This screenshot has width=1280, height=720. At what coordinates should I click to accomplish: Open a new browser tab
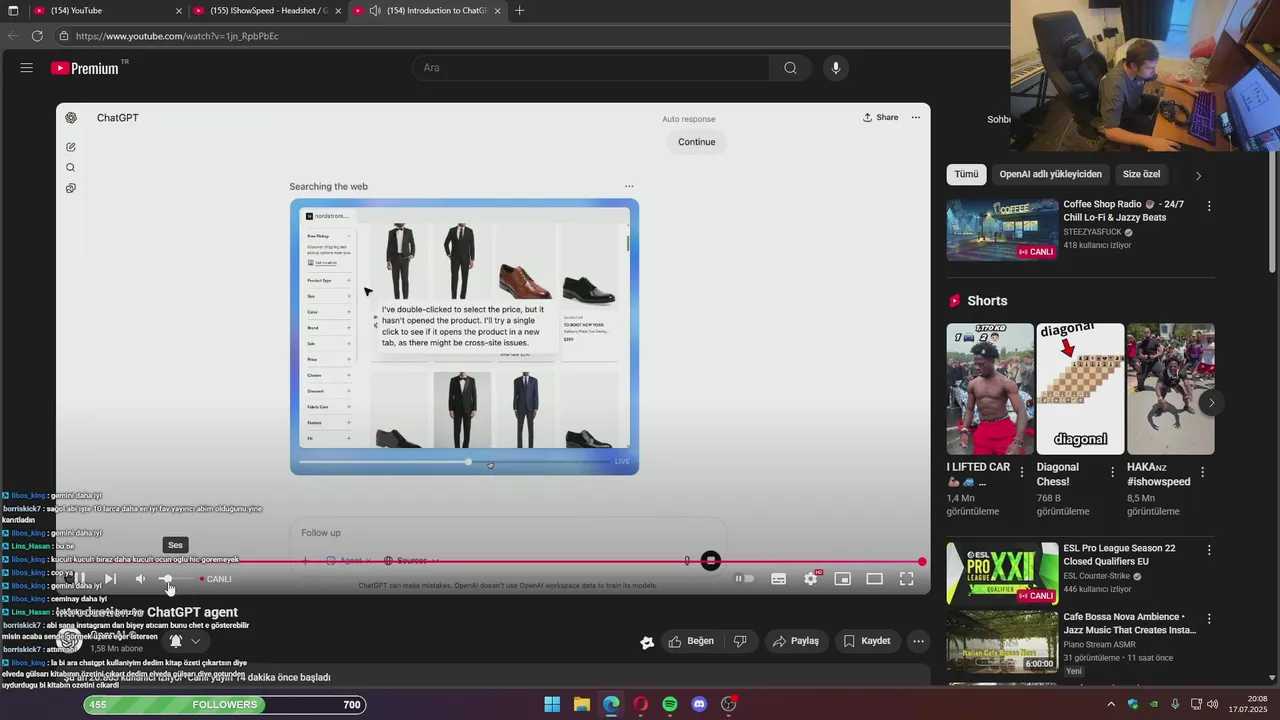pos(519,11)
